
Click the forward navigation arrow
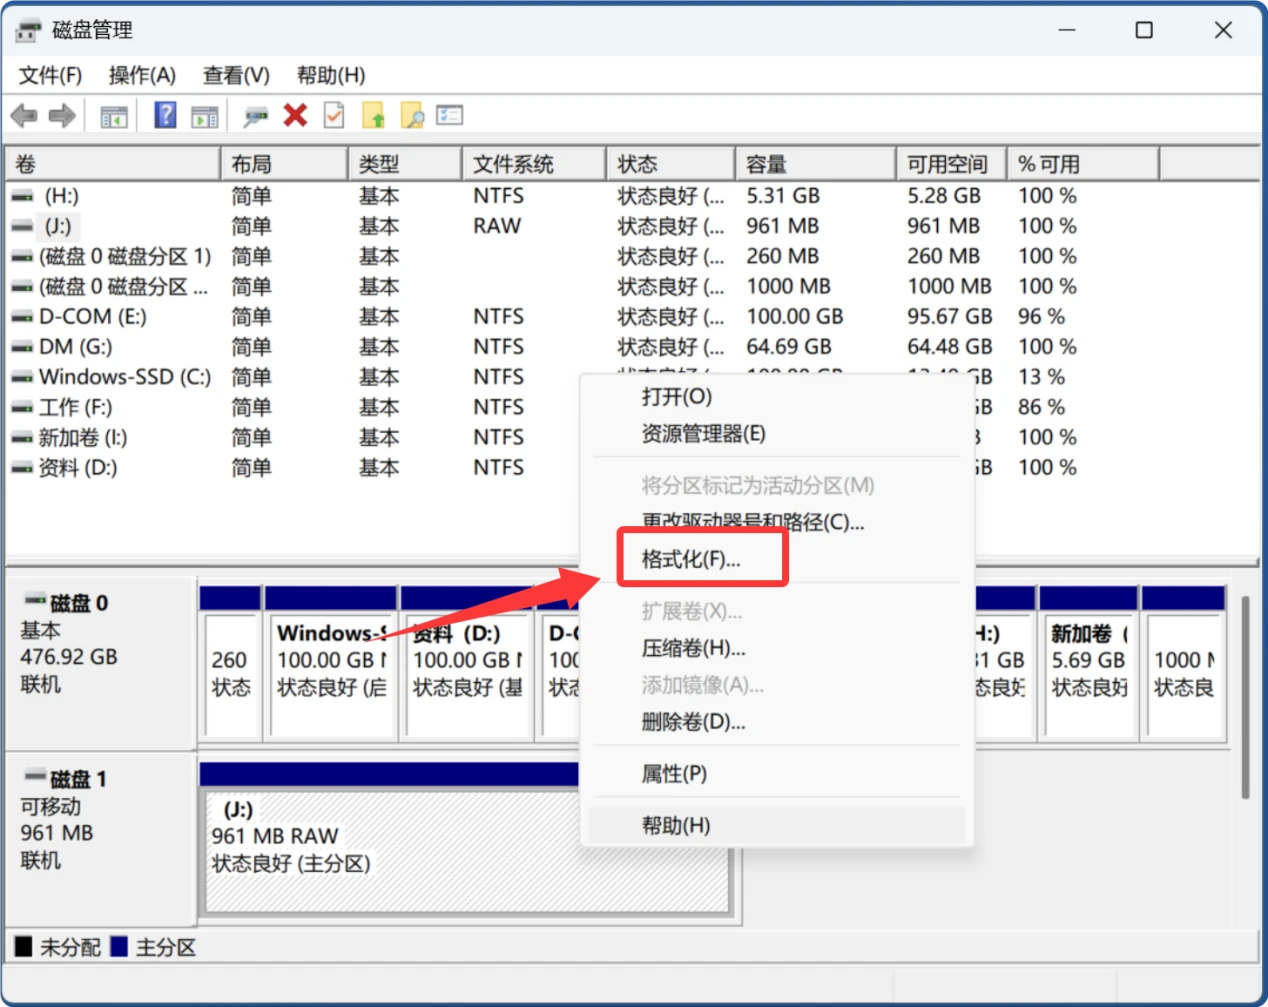pos(60,114)
